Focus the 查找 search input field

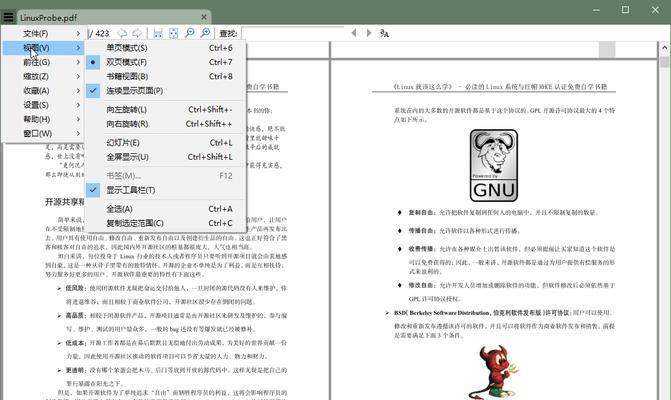(x=293, y=33)
